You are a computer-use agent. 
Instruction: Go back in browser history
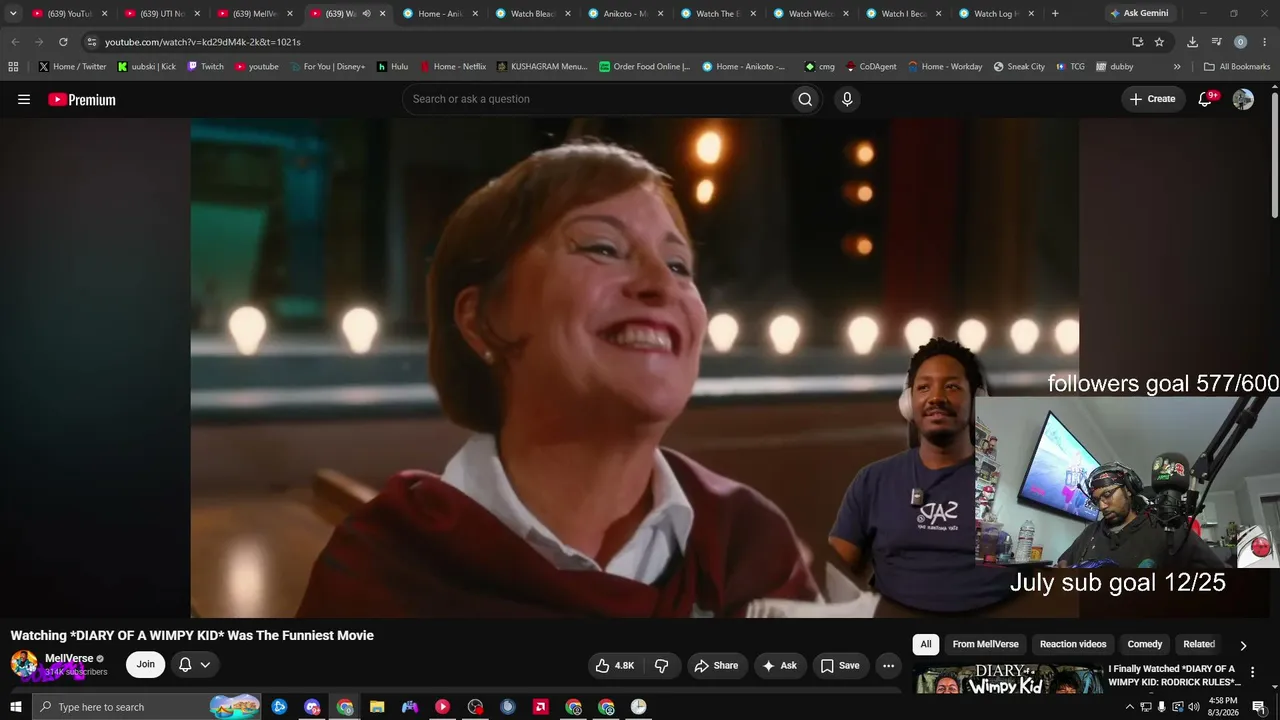point(15,42)
